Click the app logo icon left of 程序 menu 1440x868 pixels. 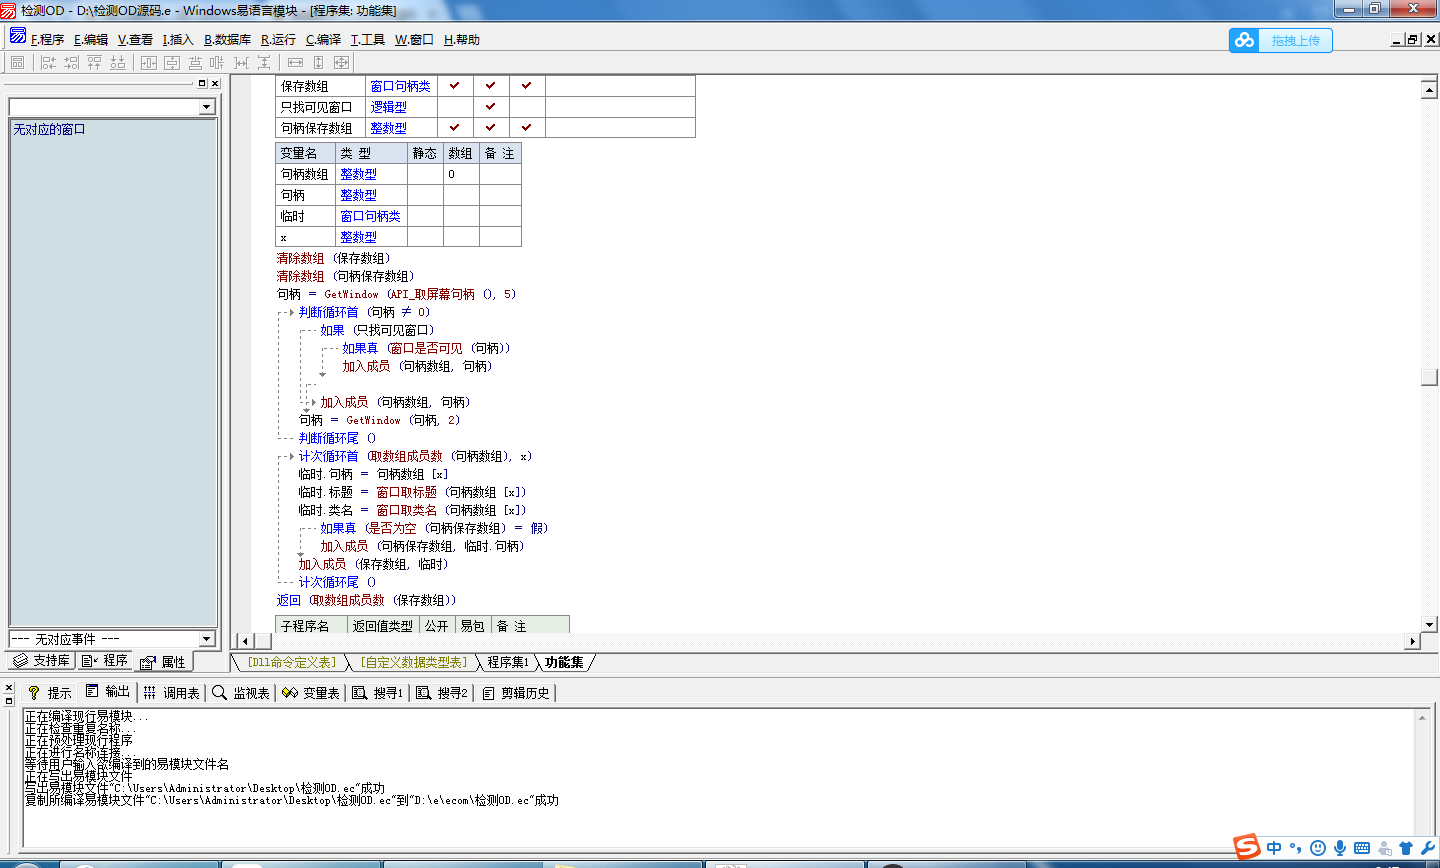pyautogui.click(x=18, y=37)
